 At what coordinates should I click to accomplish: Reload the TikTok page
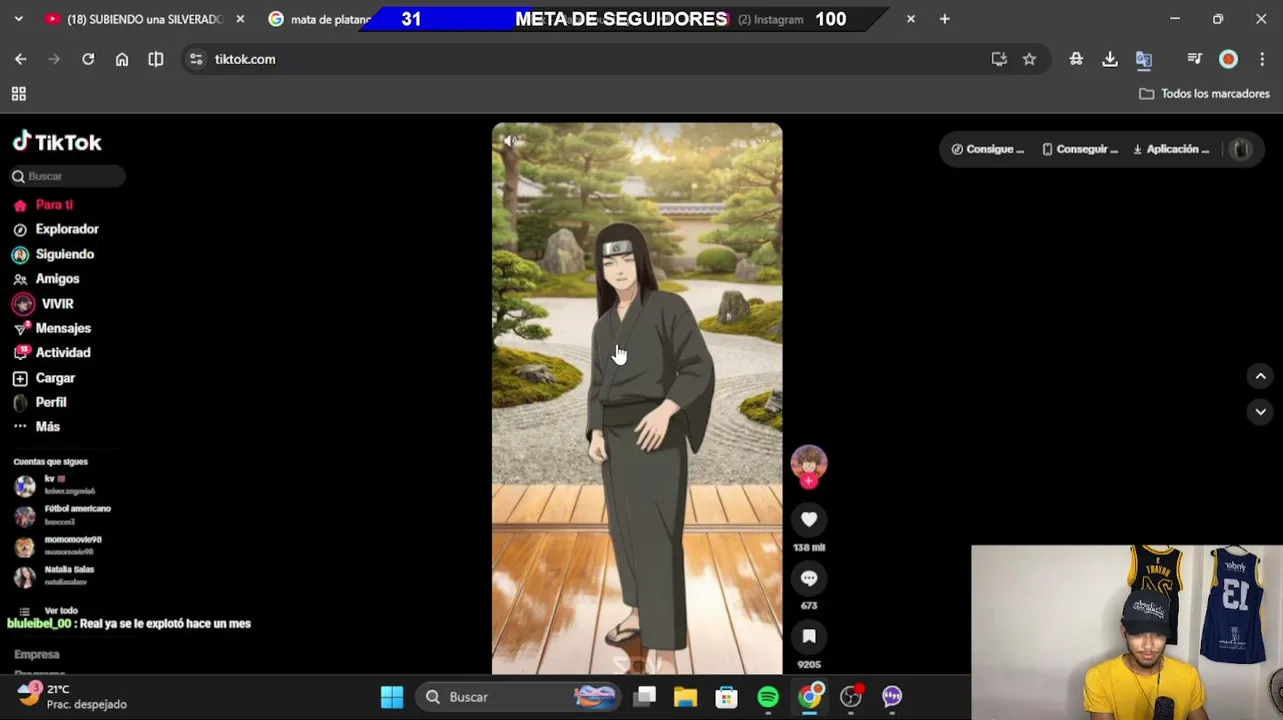pos(88,59)
